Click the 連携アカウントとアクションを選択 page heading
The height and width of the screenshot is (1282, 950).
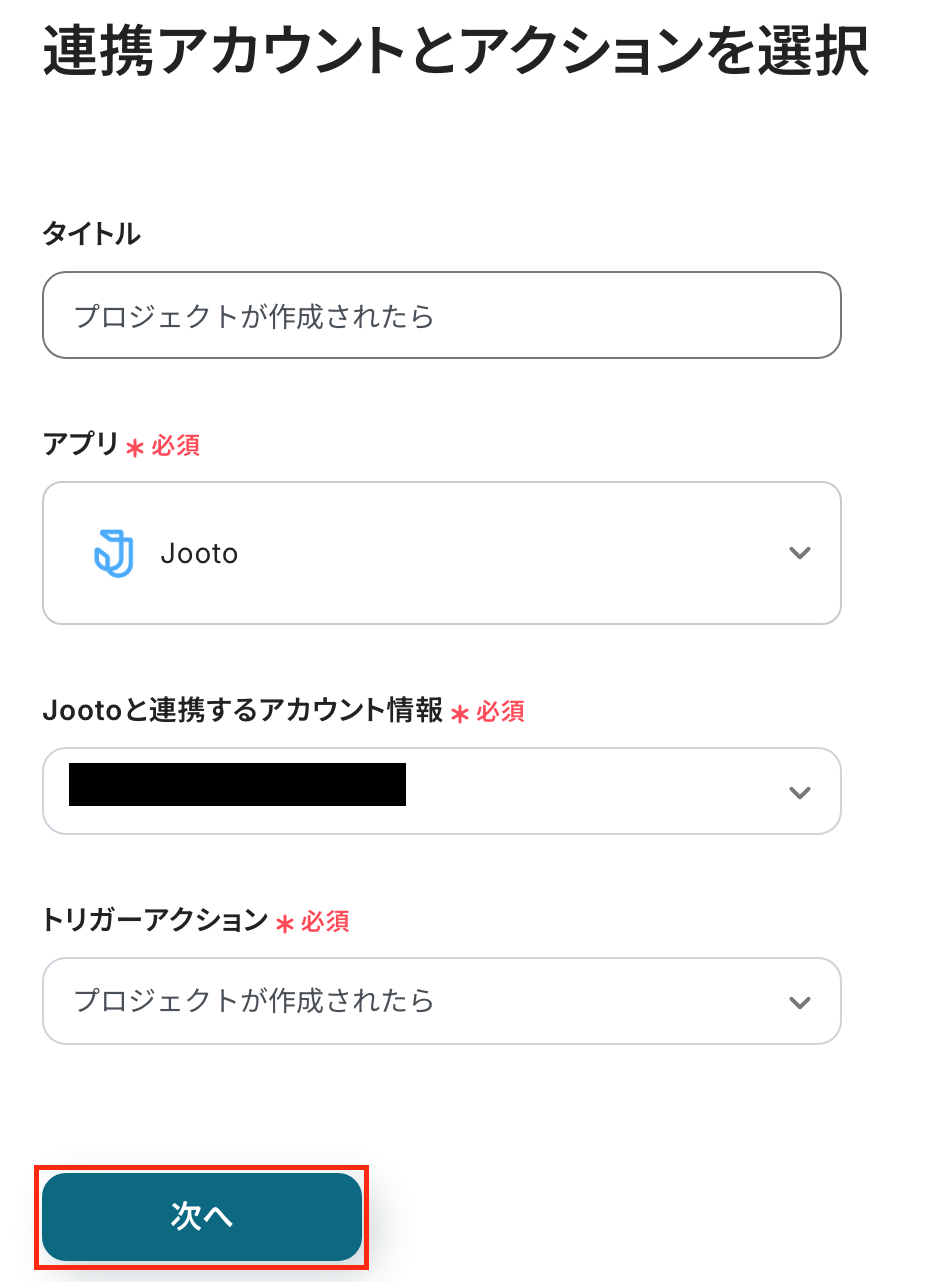click(x=455, y=52)
